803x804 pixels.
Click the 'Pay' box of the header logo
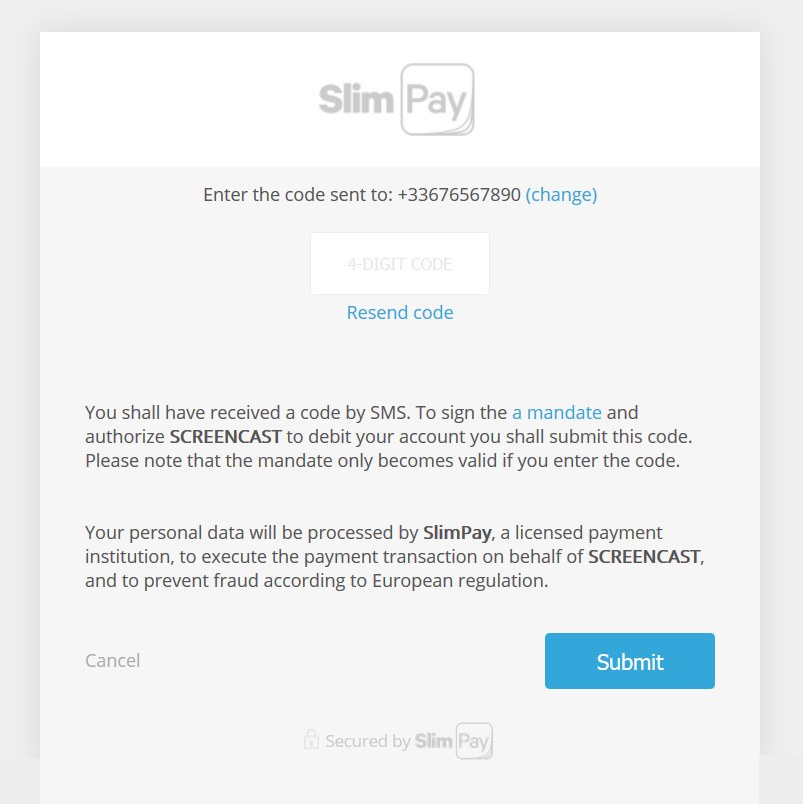click(x=437, y=100)
